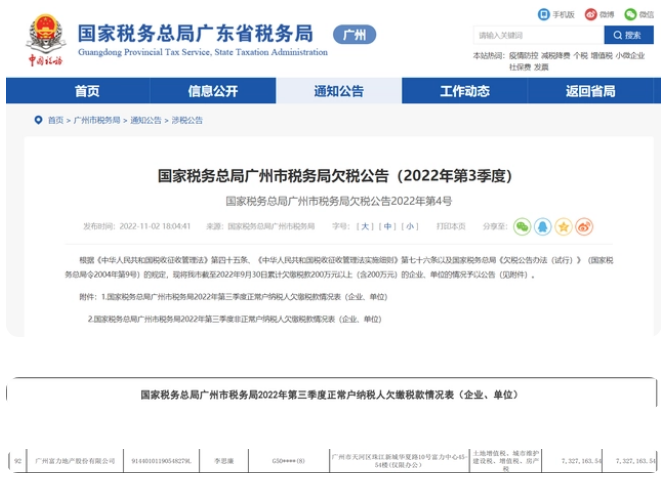The height and width of the screenshot is (478, 661).
Task: Expand the 工作动态 navigation menu
Action: [464, 91]
